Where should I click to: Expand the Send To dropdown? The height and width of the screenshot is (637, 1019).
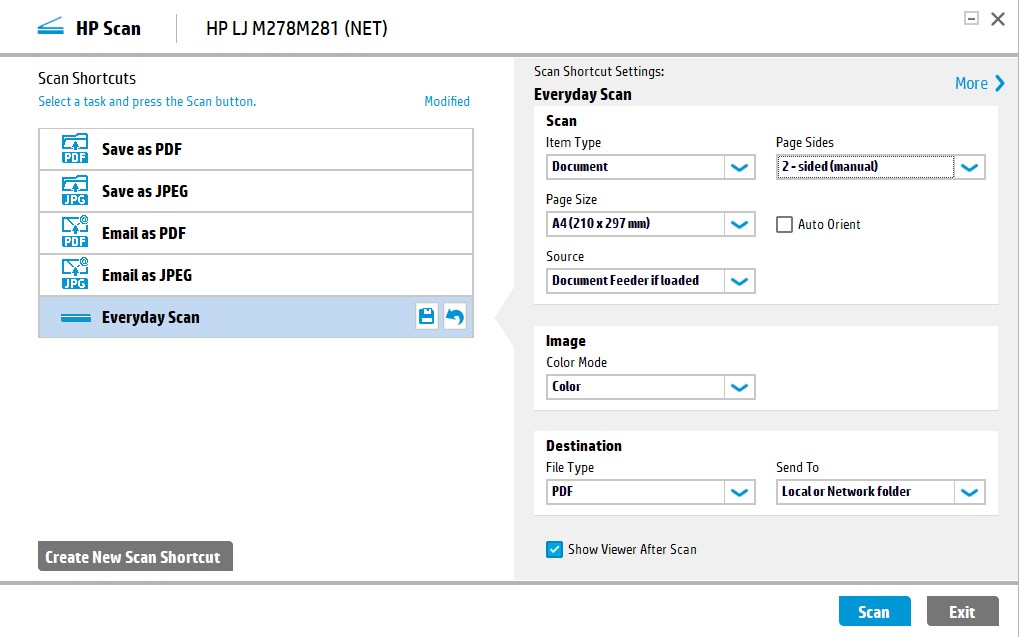pos(969,492)
